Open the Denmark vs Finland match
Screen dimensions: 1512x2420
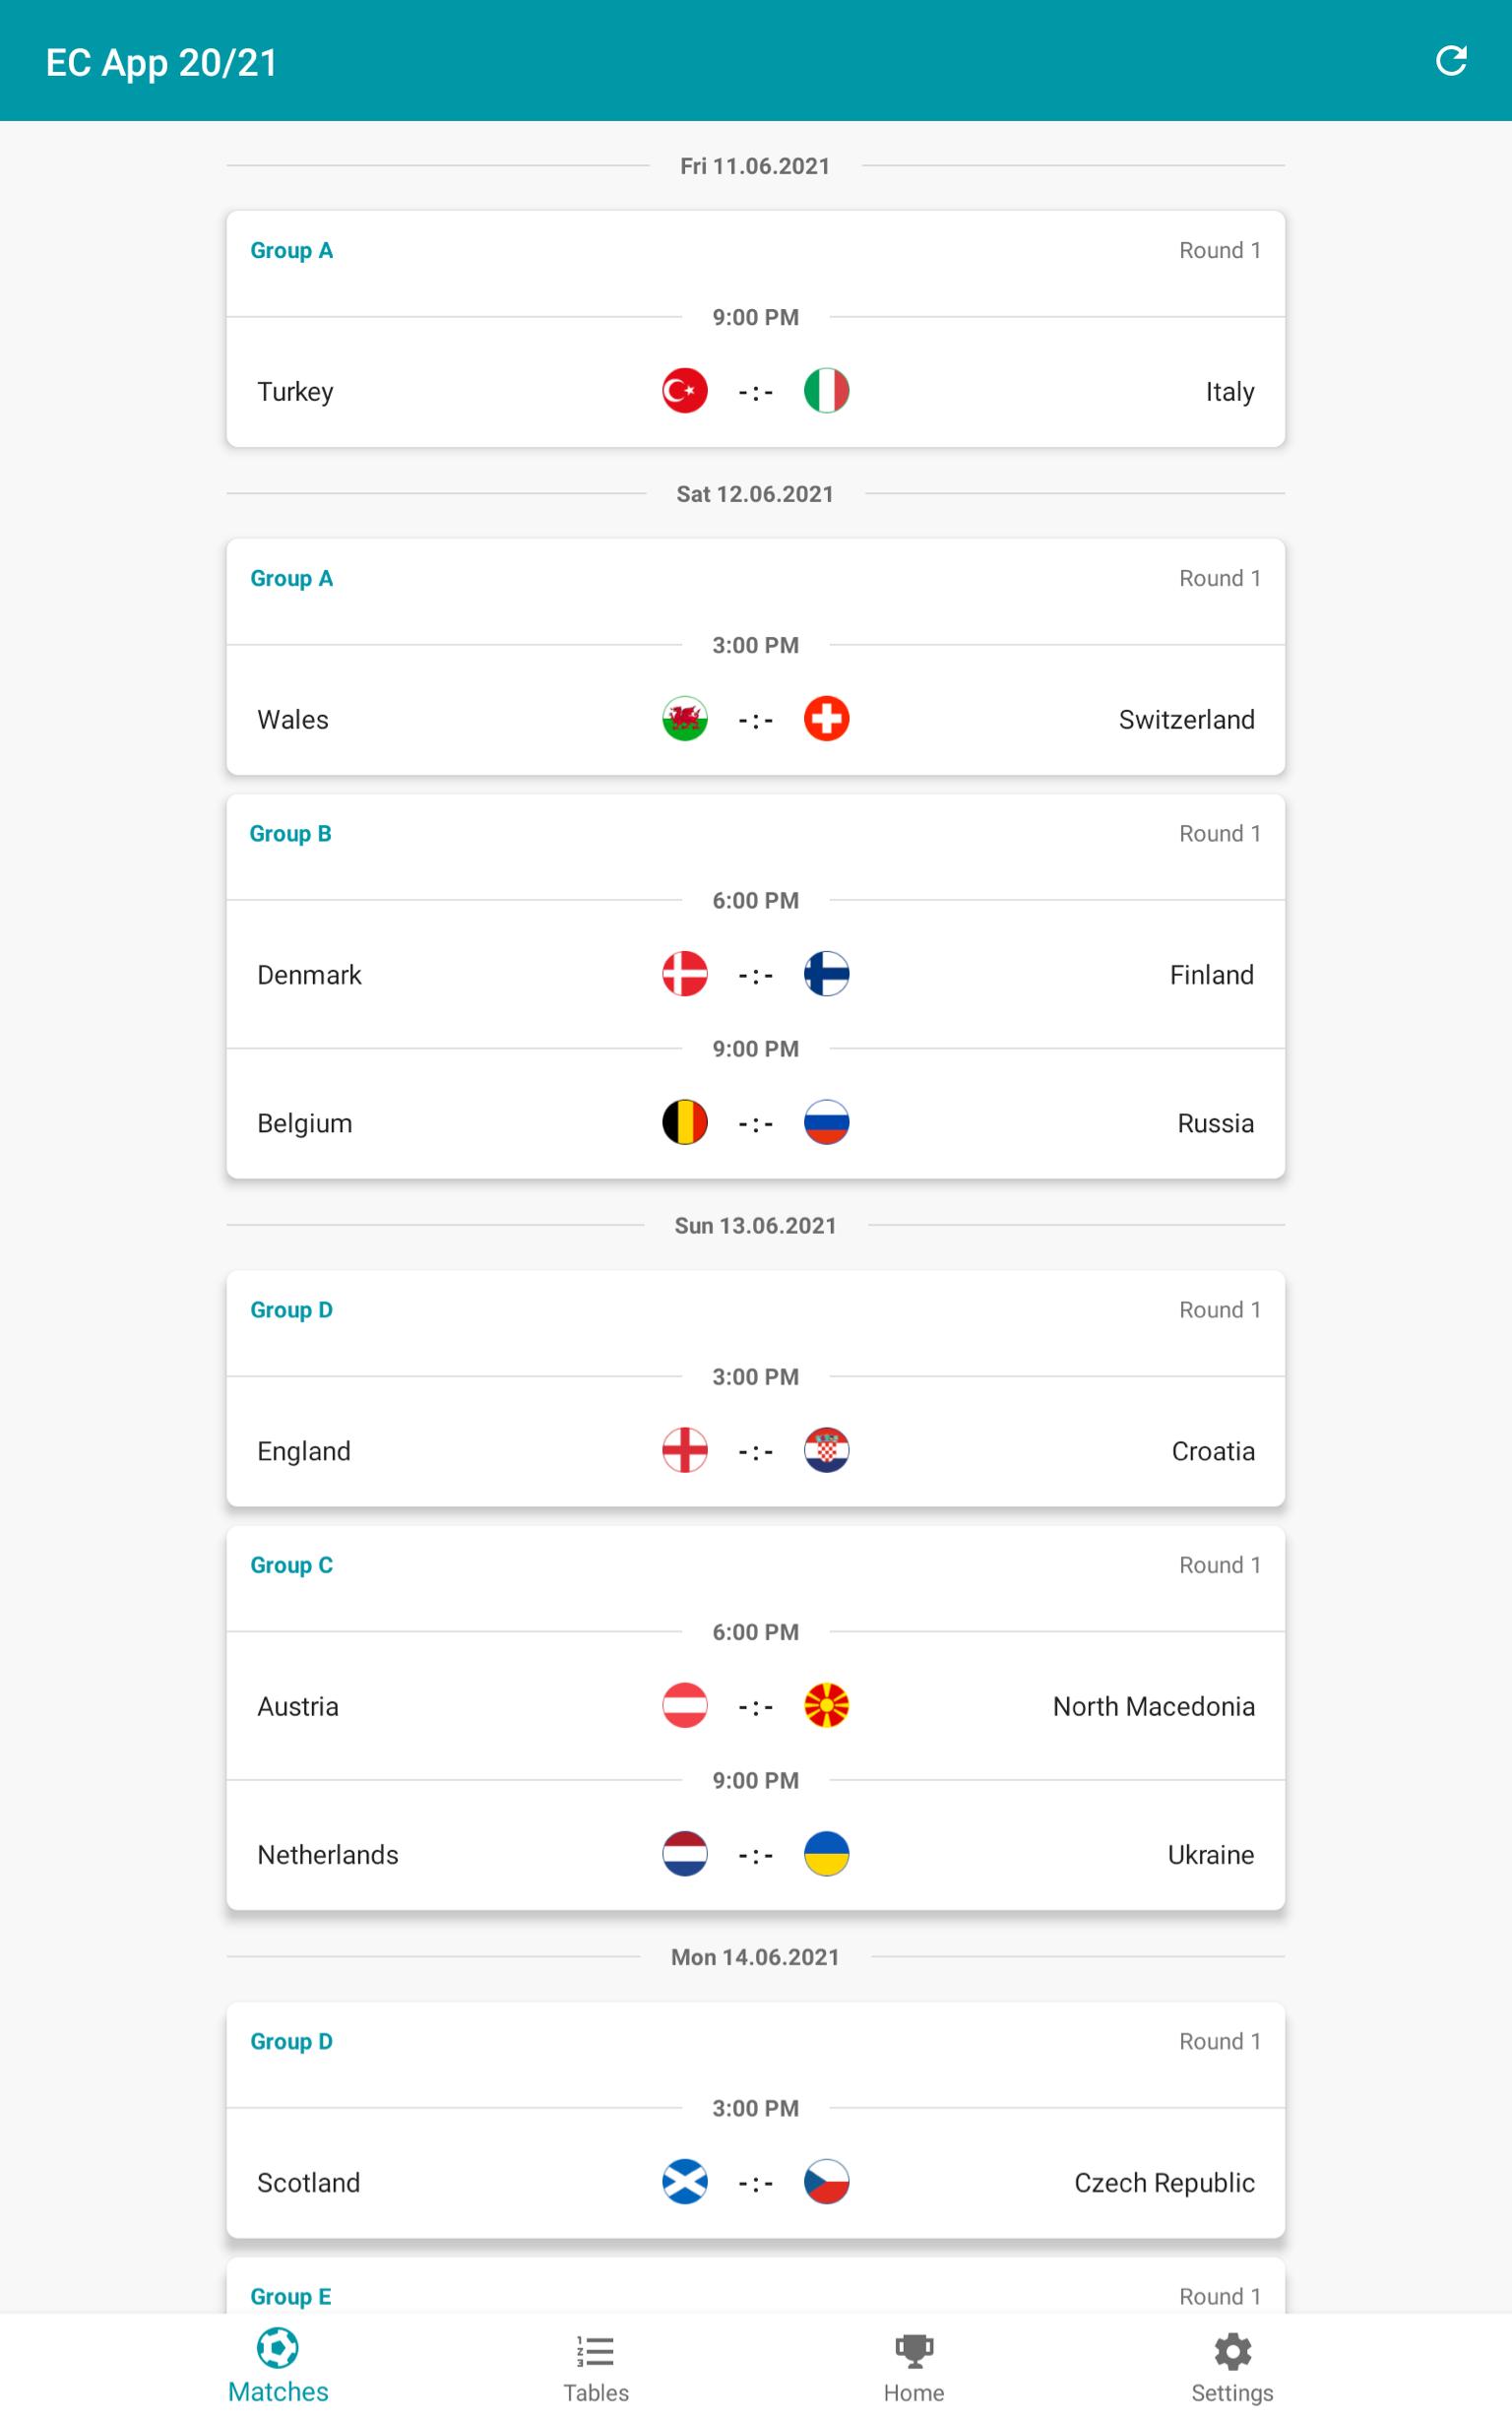pyautogui.click(x=756, y=974)
